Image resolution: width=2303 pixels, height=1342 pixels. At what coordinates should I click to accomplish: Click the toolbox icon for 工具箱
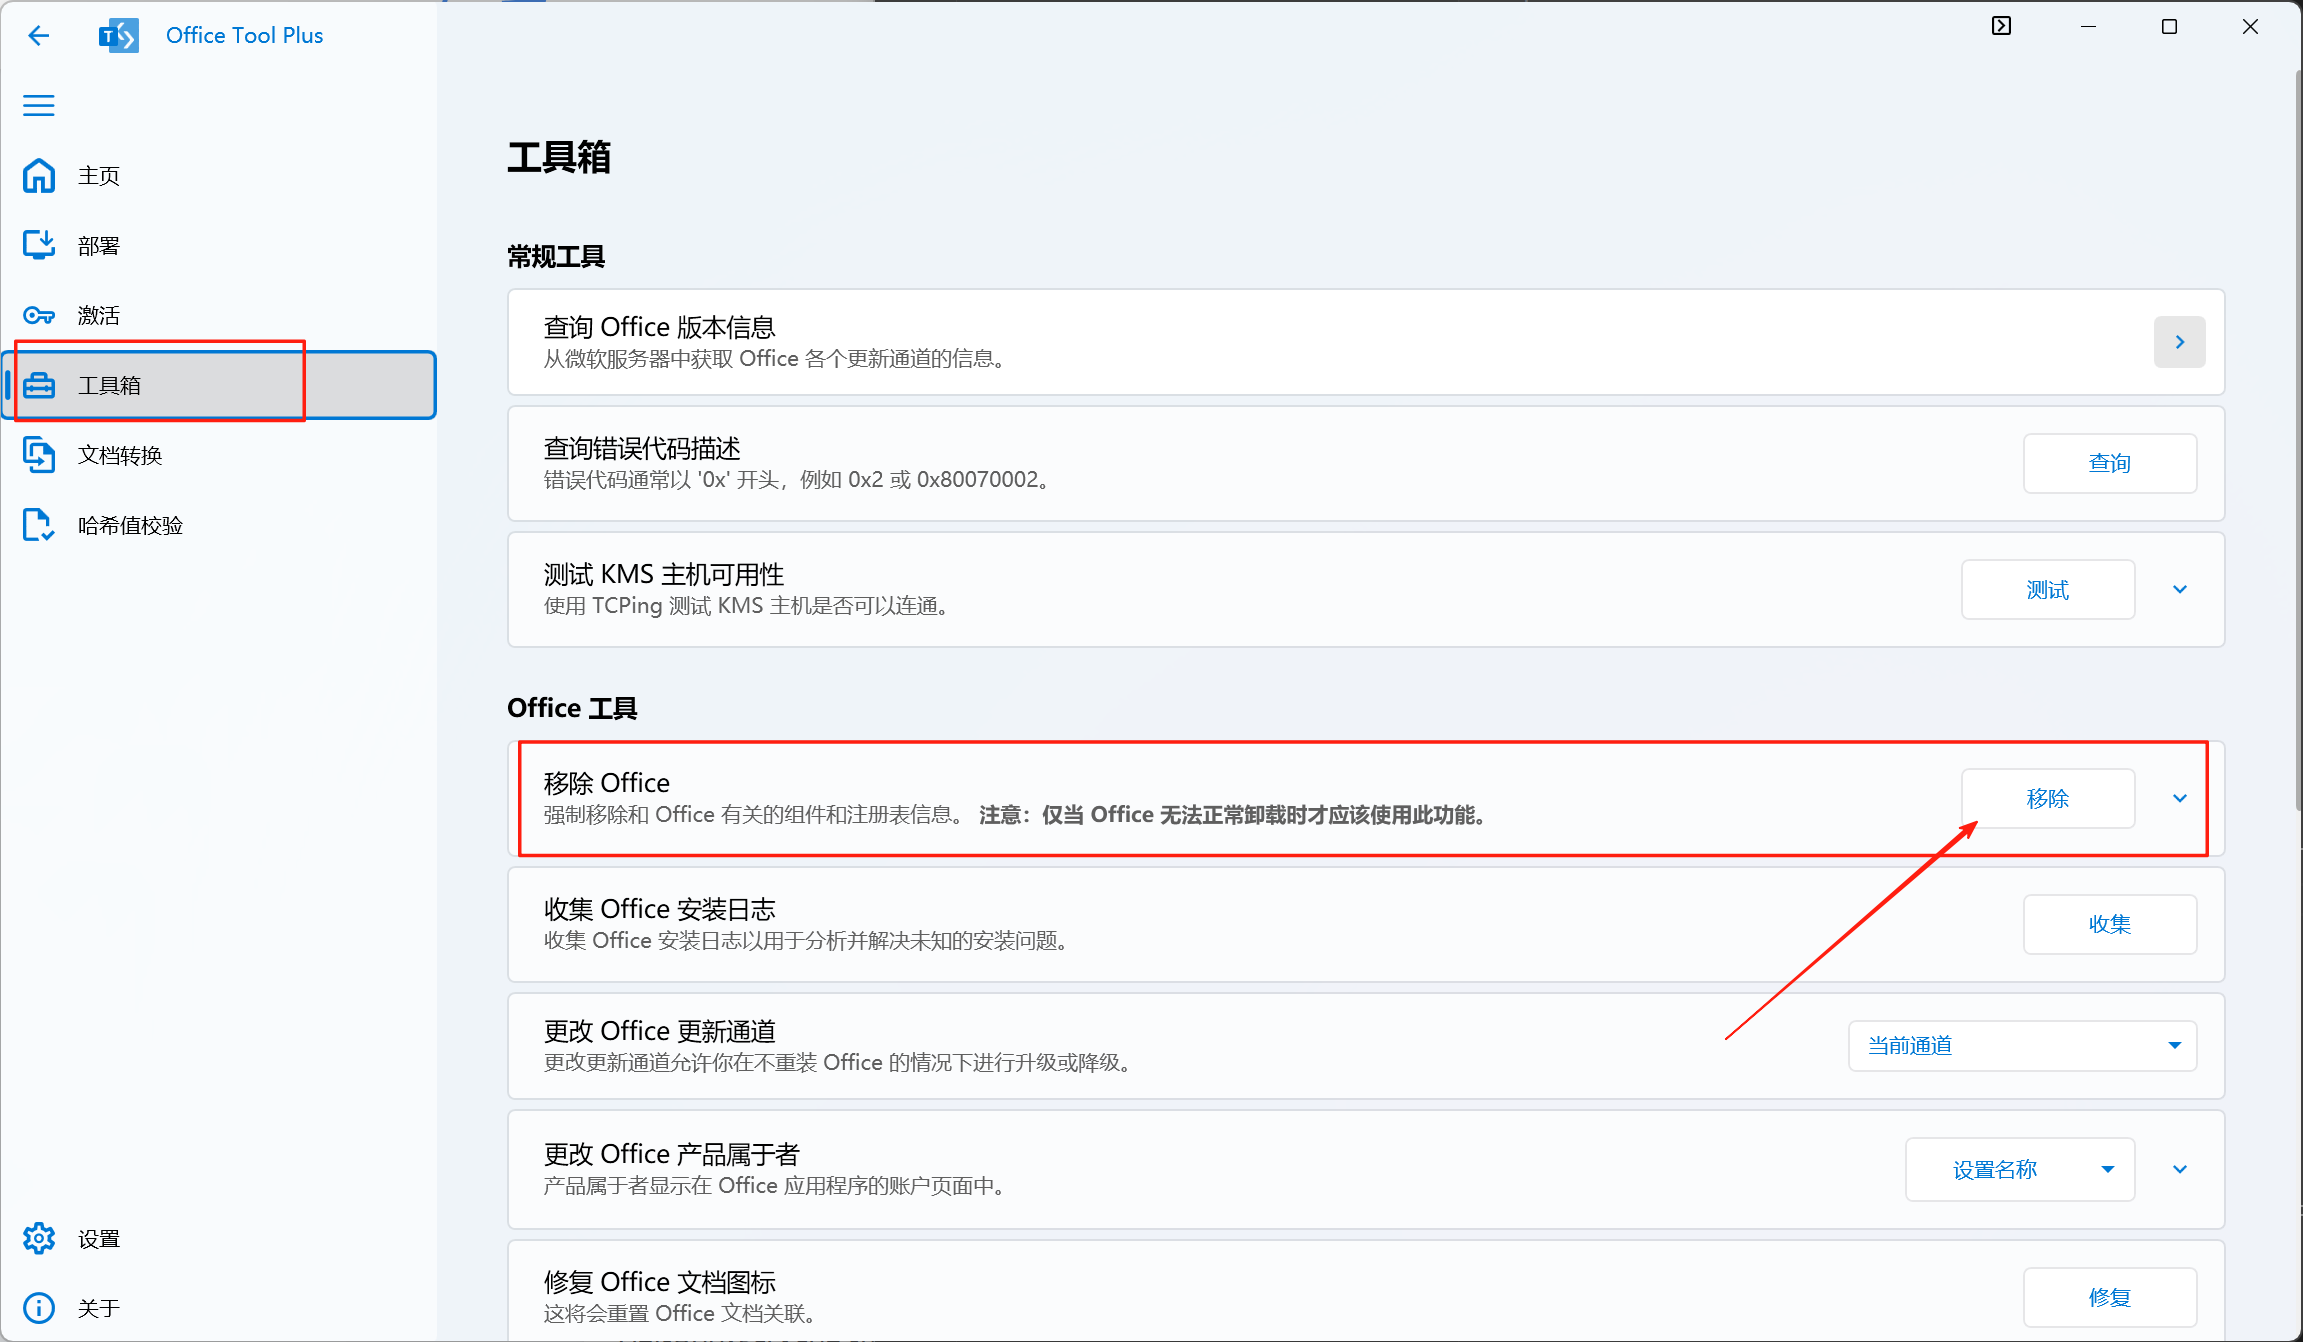39,385
